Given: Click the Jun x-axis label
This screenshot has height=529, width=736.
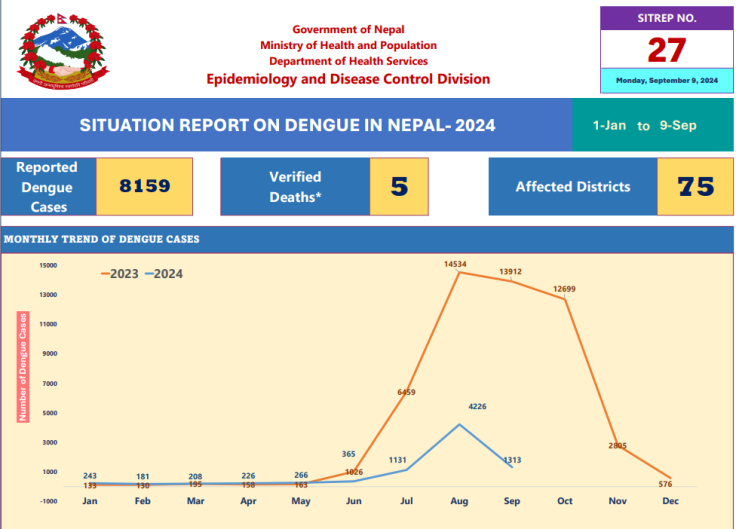Looking at the screenshot, I should 354,501.
